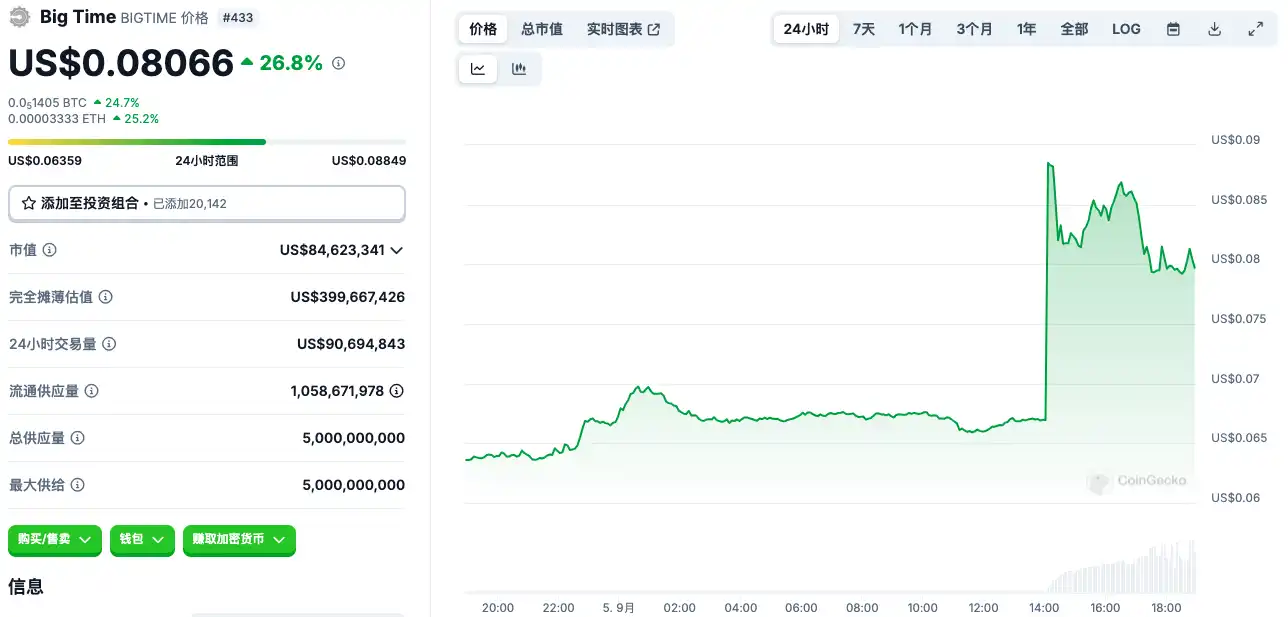
Task: Click the download chart icon
Action: [1215, 29]
